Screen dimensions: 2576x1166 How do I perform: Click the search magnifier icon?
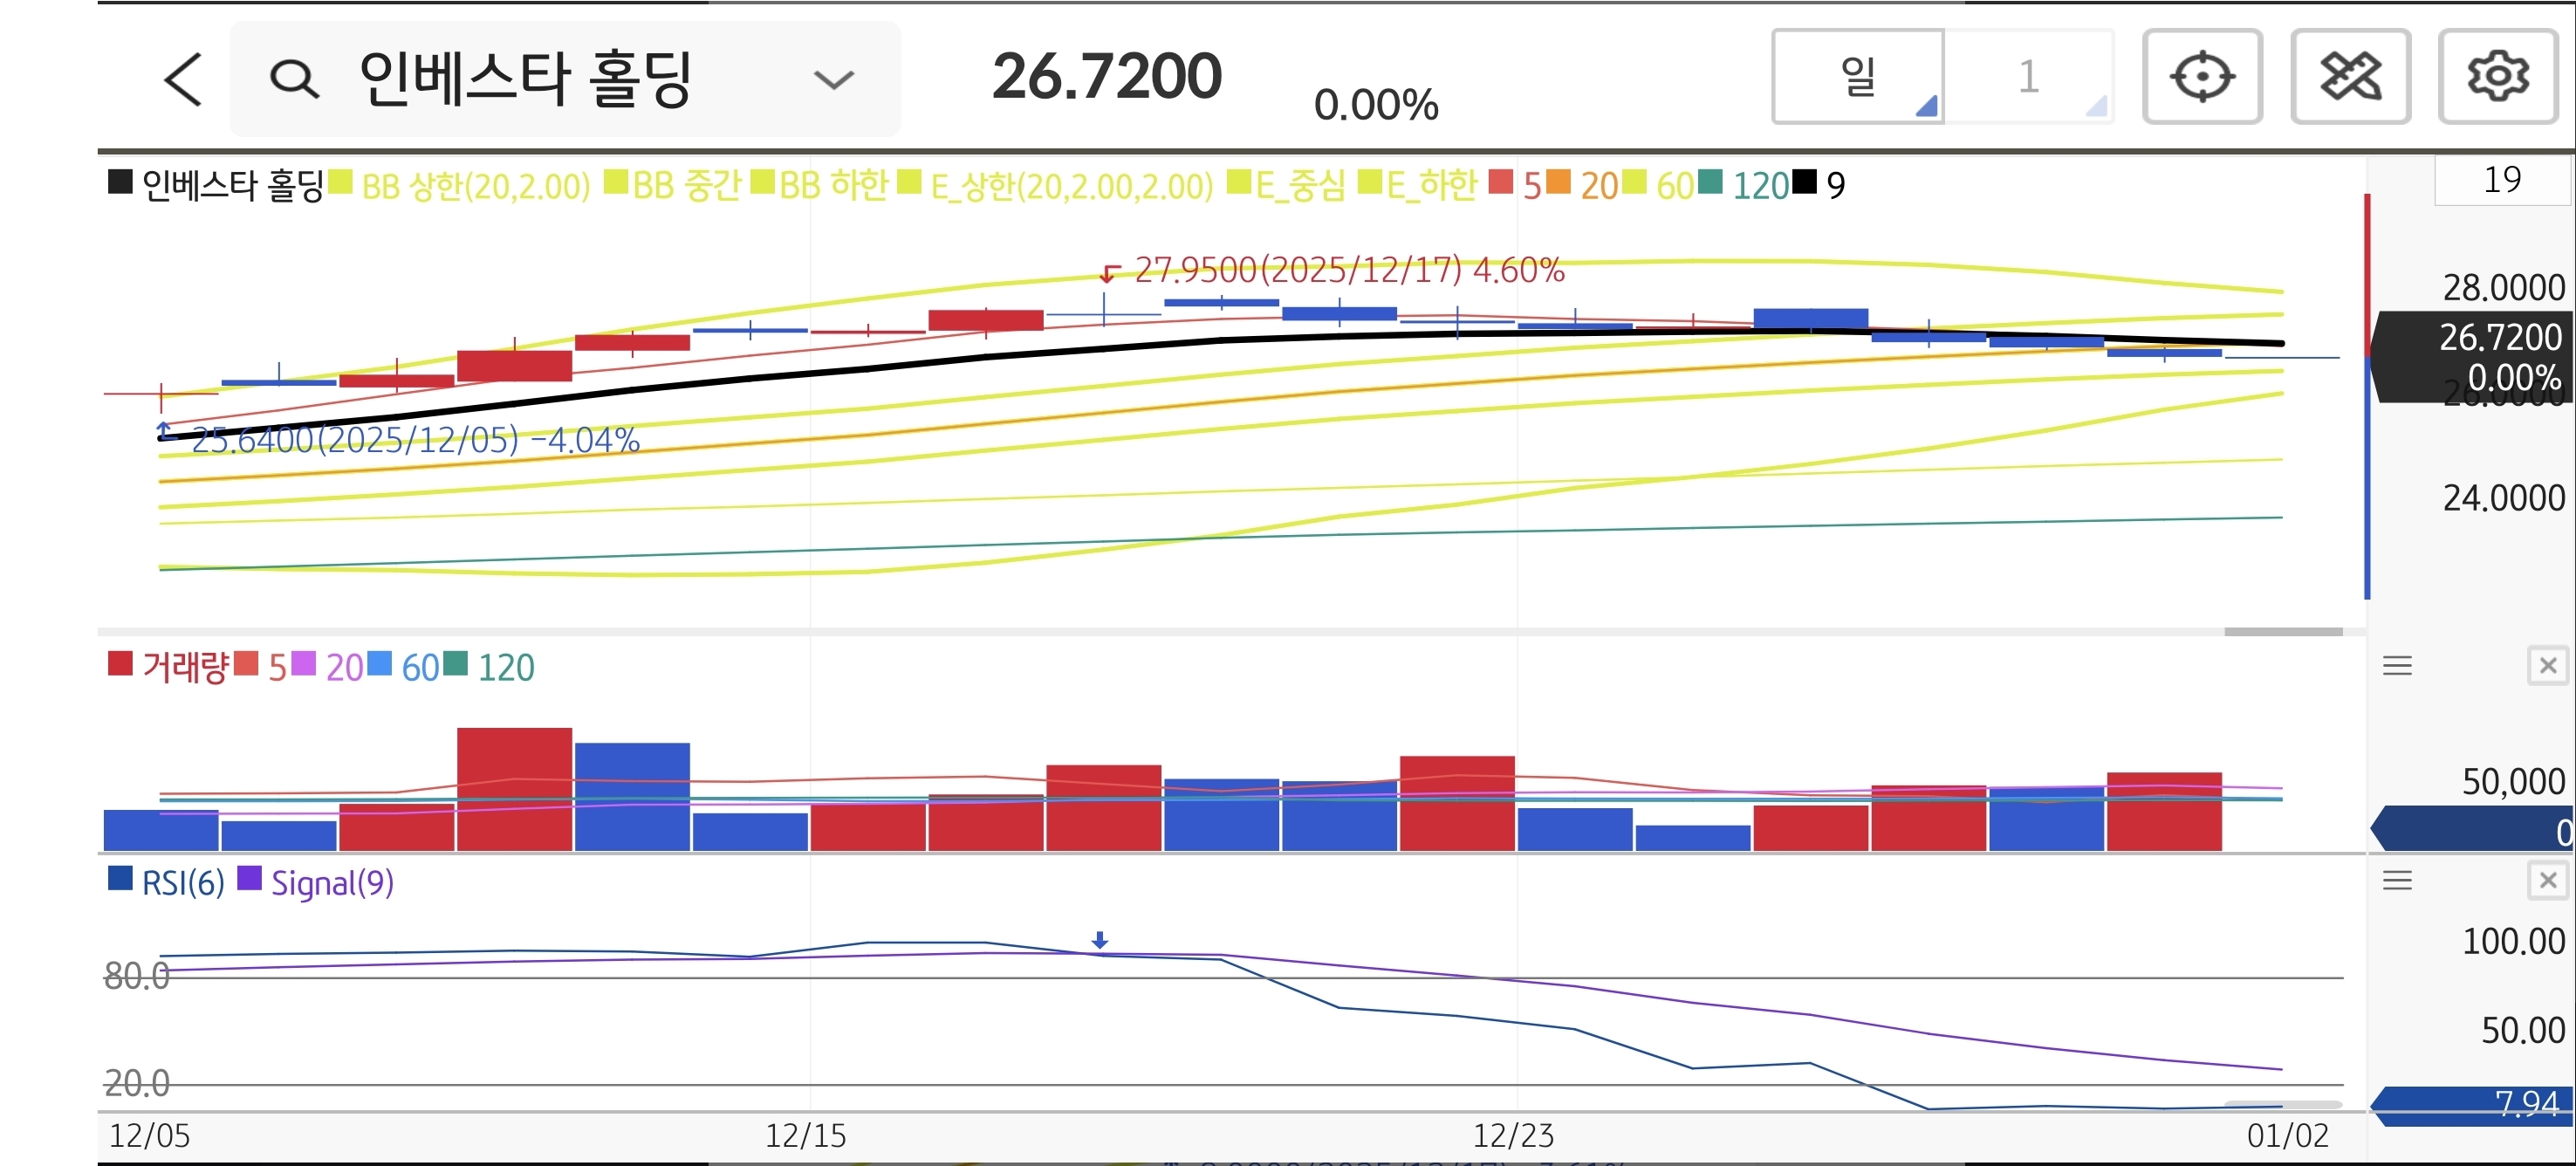(294, 79)
